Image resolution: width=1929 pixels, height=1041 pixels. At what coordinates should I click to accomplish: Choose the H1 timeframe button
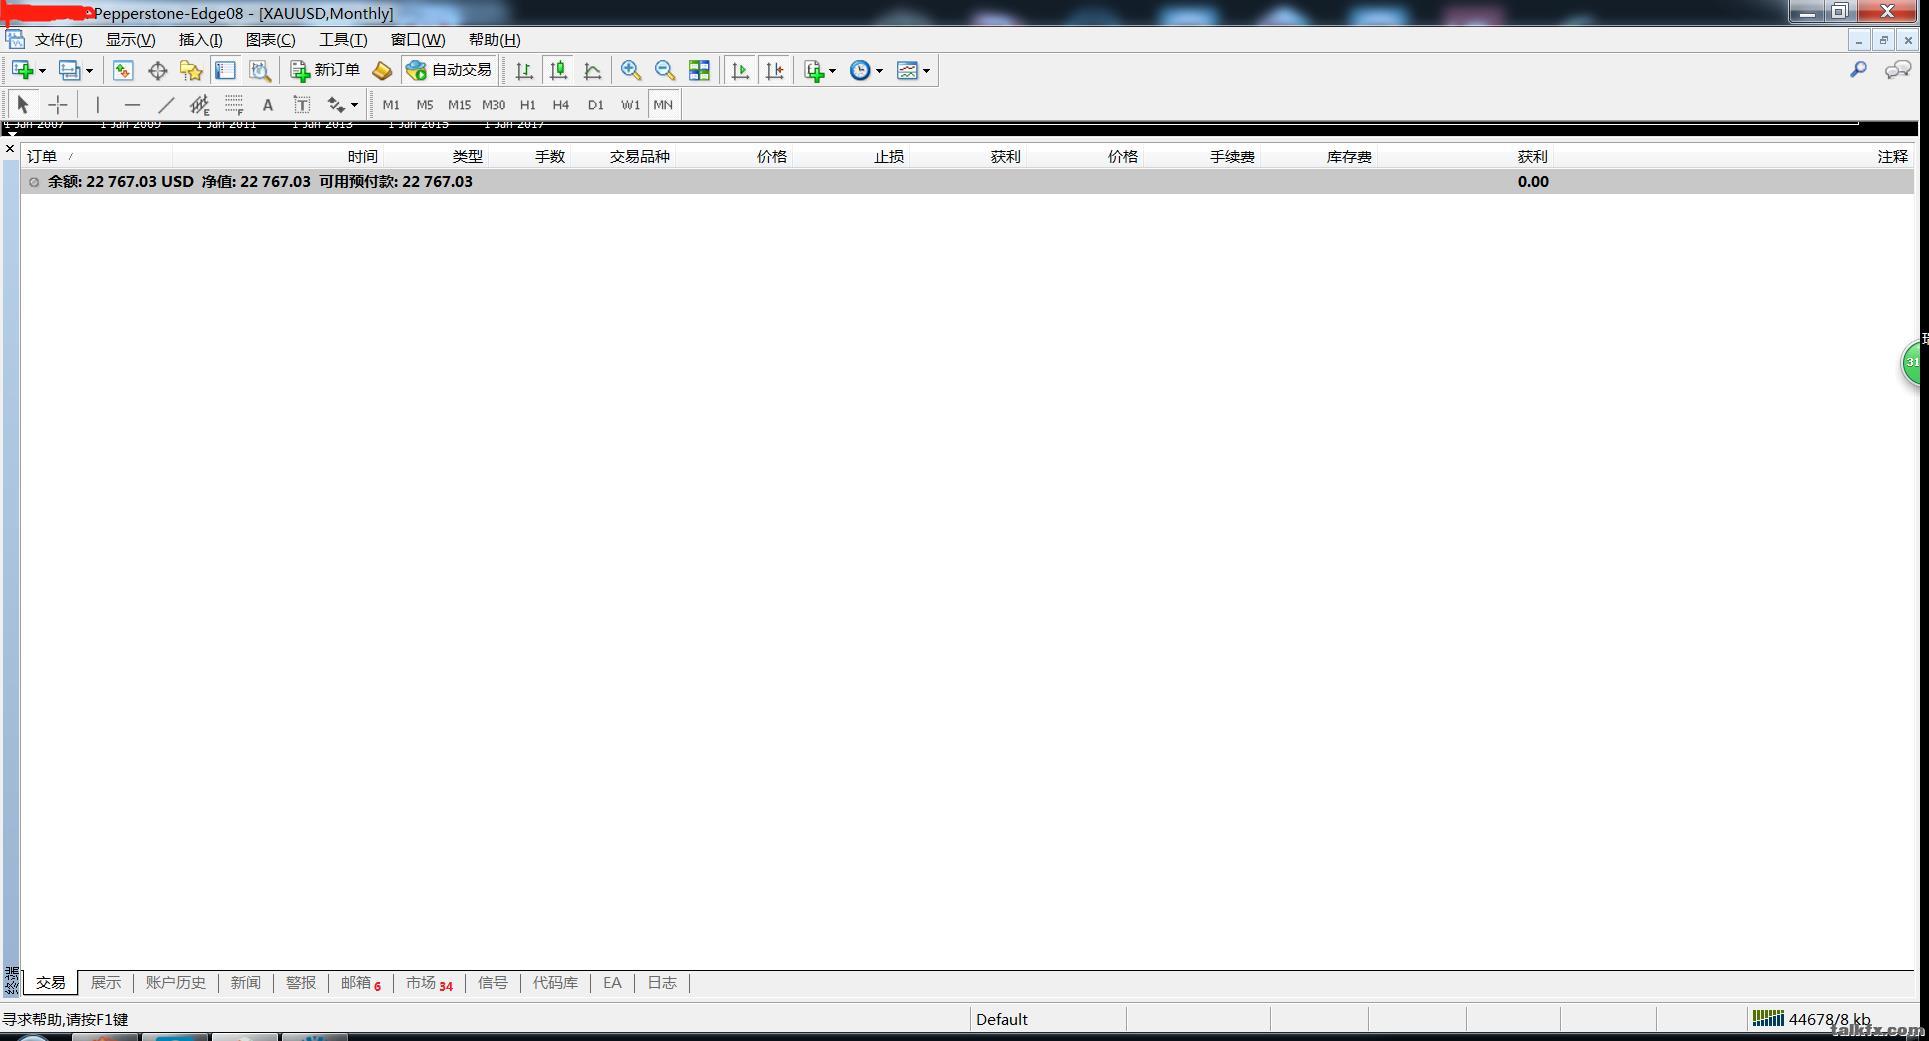[527, 104]
